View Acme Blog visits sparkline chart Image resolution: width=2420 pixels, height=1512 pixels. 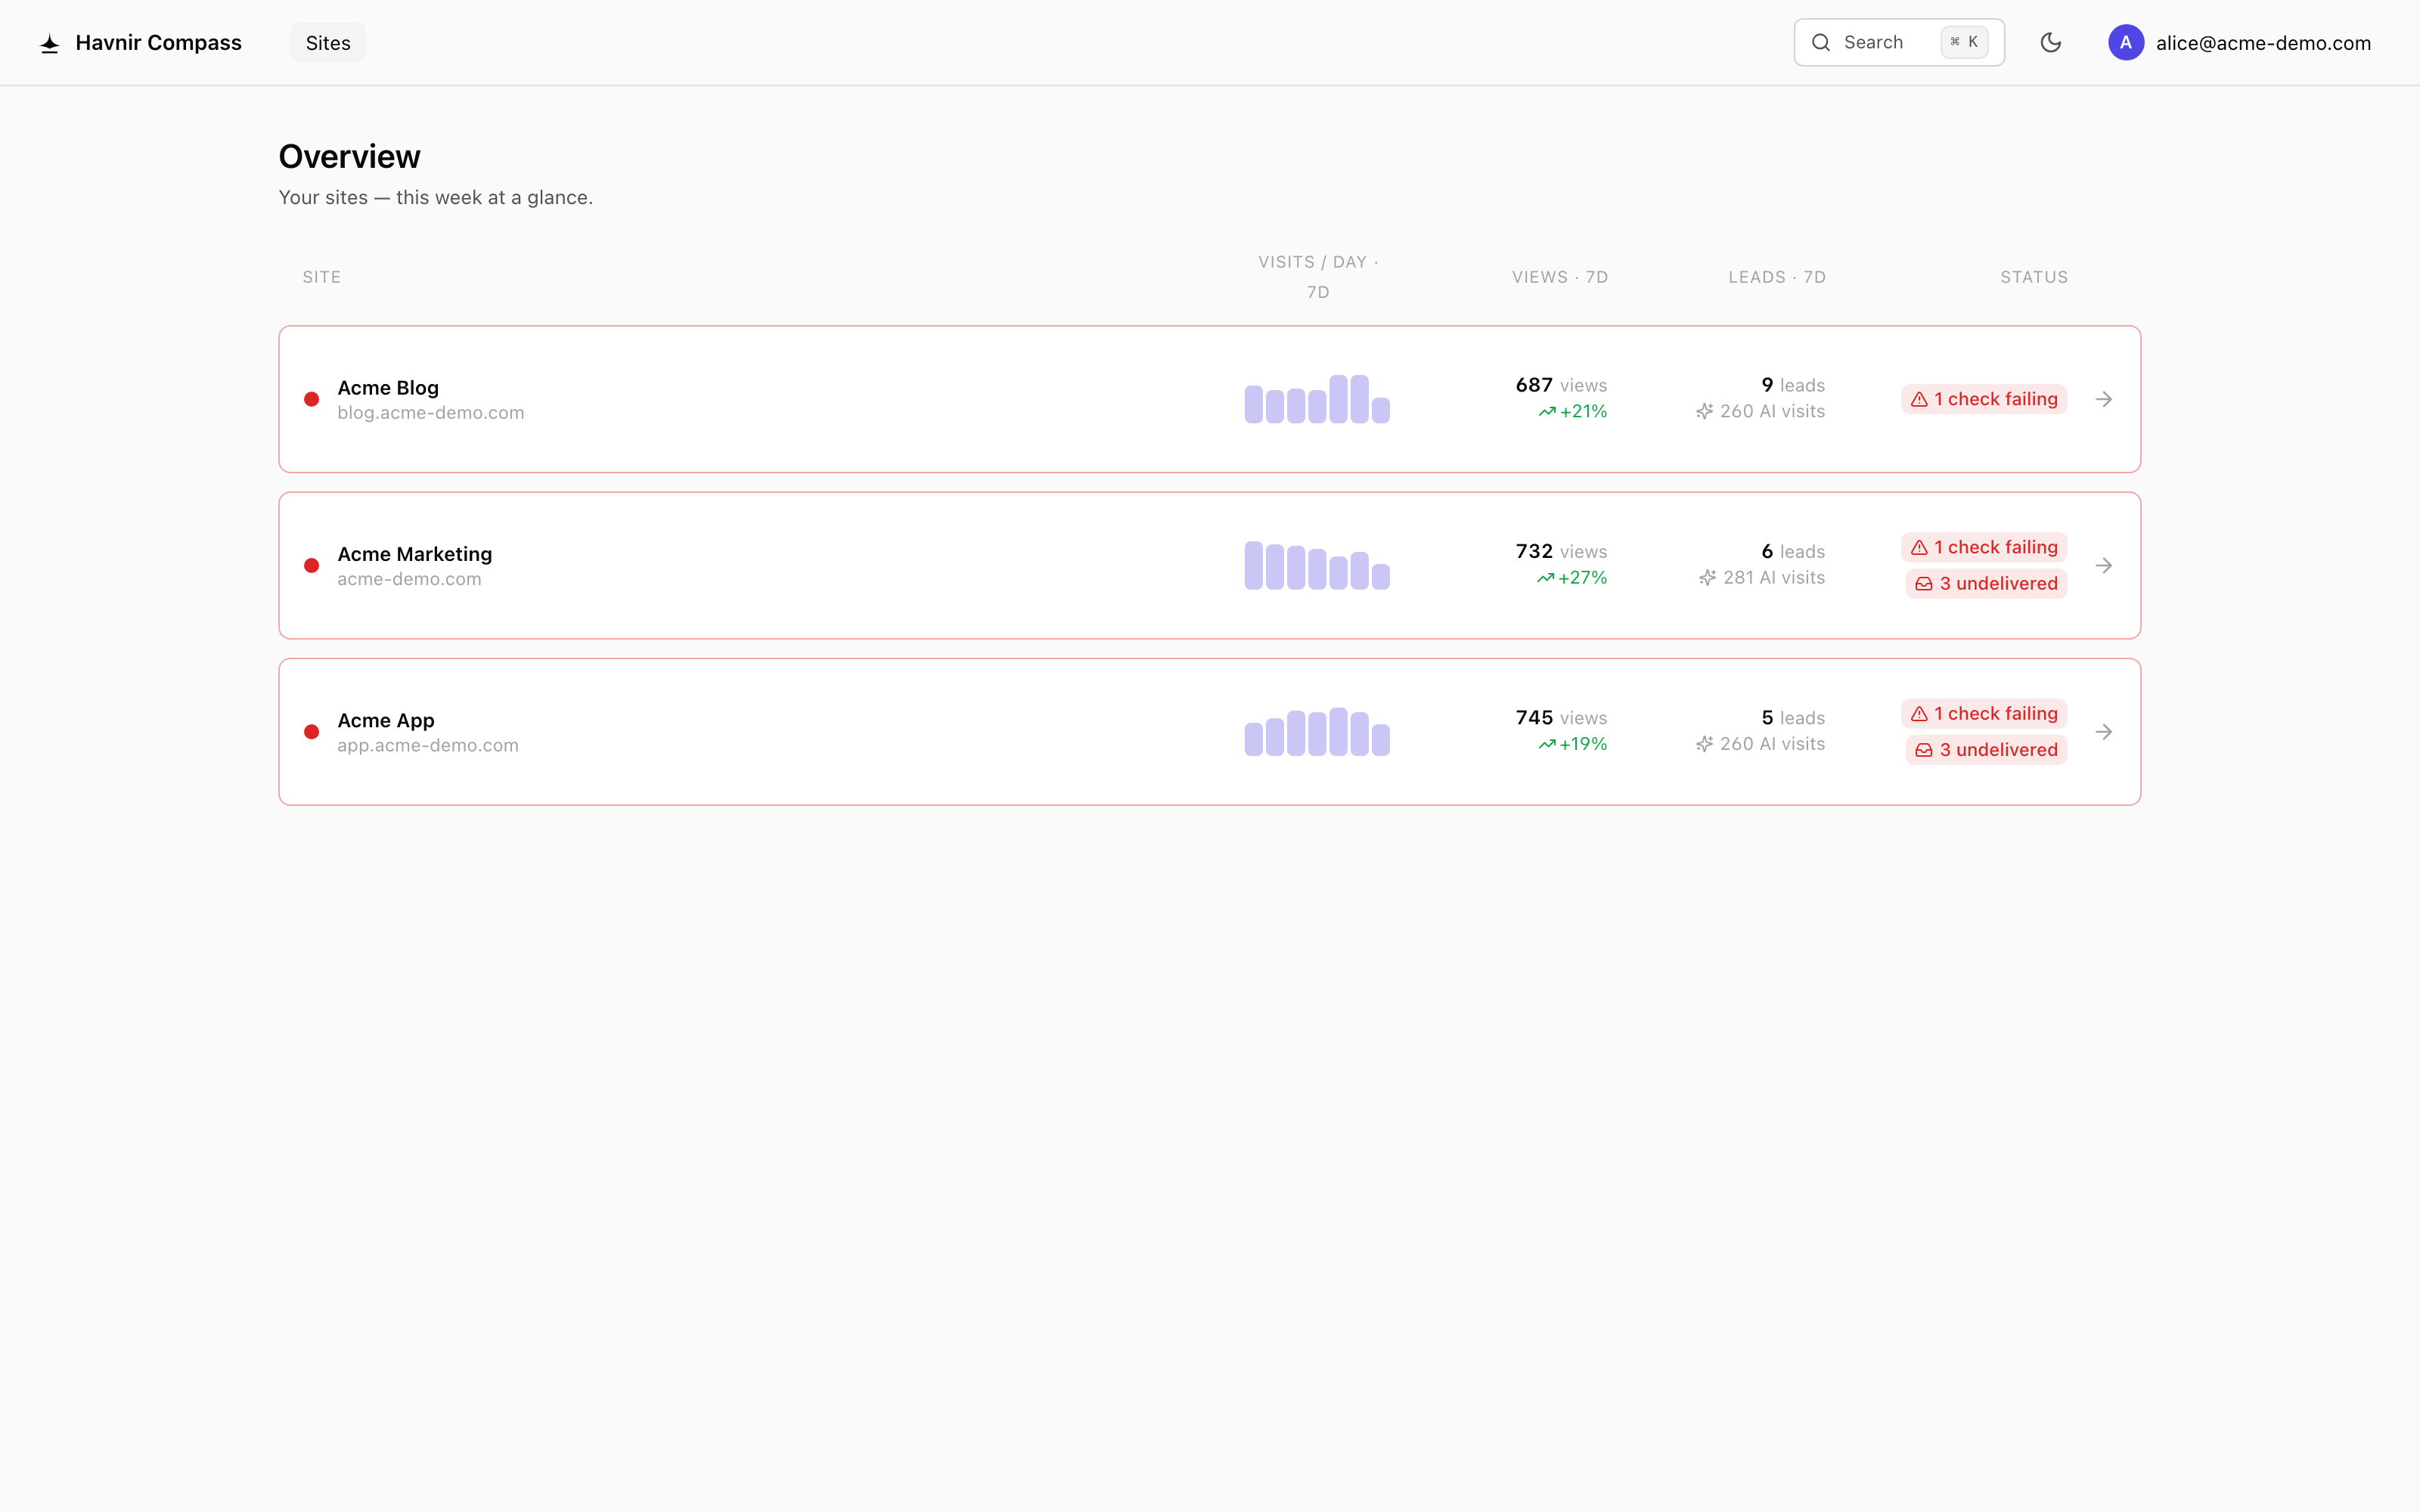click(1317, 399)
